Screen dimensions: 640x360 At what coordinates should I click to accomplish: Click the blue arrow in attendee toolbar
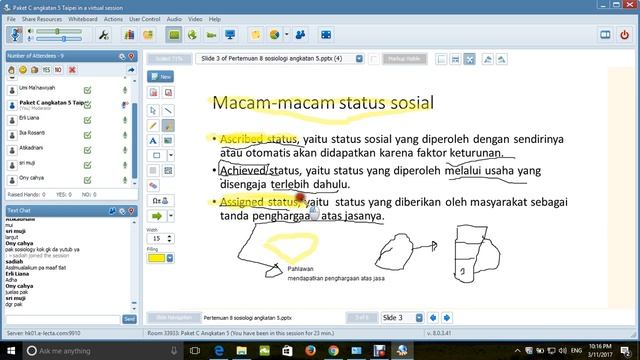131,70
